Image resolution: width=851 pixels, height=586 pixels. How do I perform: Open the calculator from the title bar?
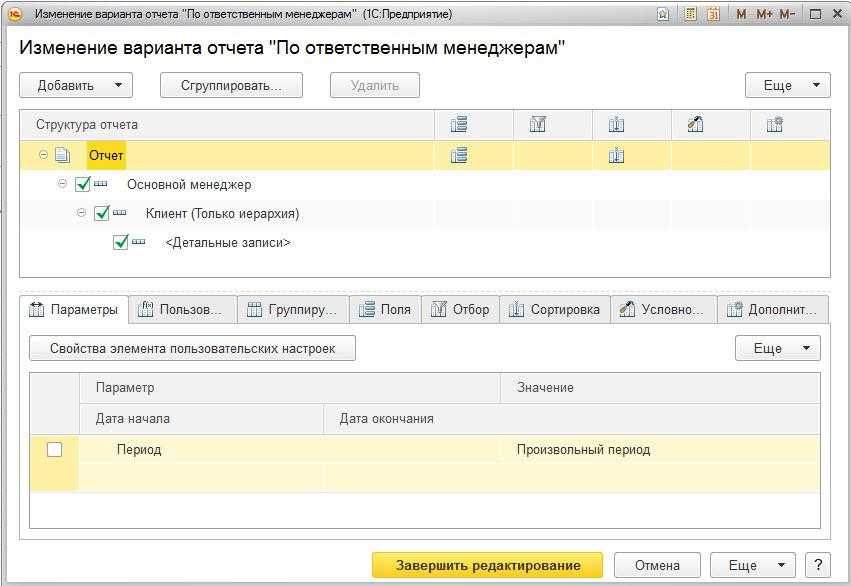[691, 14]
